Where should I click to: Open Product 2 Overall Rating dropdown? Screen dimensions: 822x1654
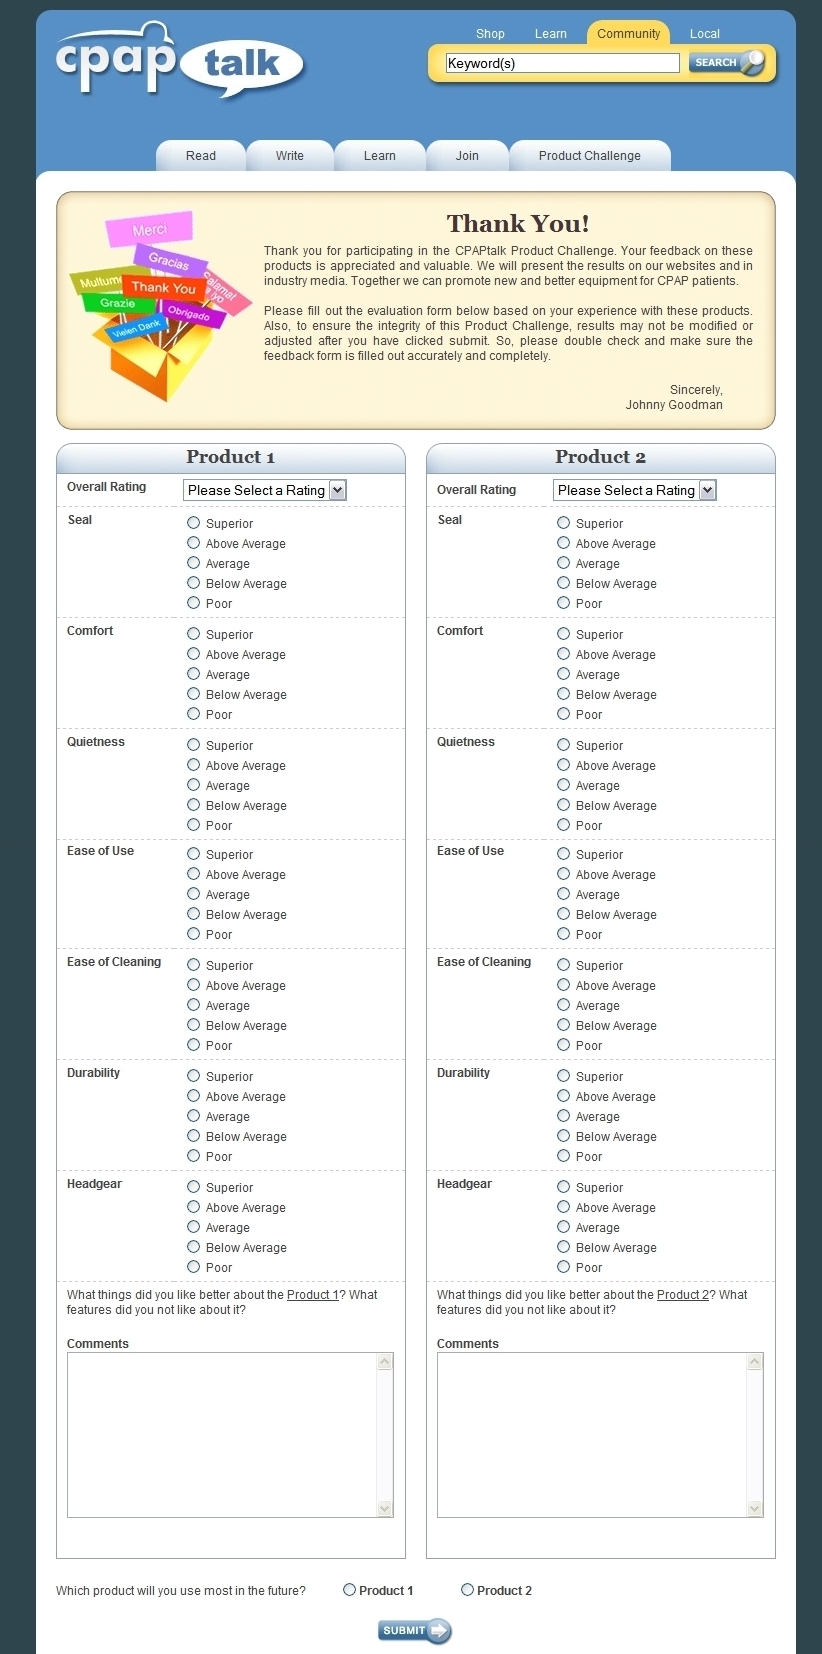635,490
